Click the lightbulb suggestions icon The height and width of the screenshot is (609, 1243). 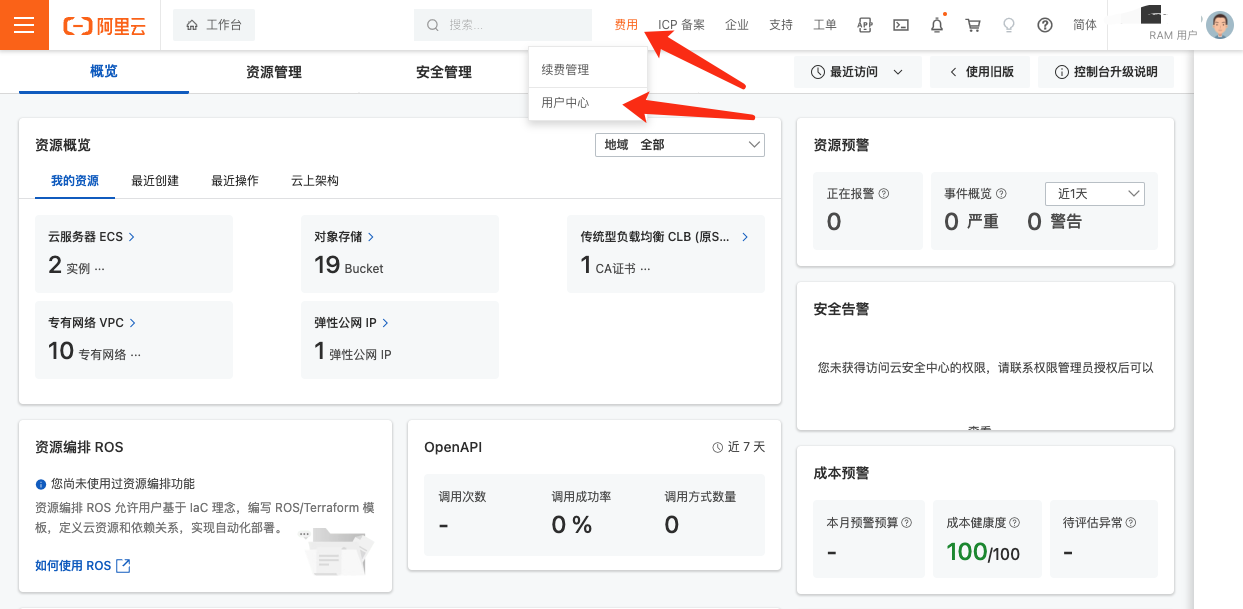point(1009,25)
